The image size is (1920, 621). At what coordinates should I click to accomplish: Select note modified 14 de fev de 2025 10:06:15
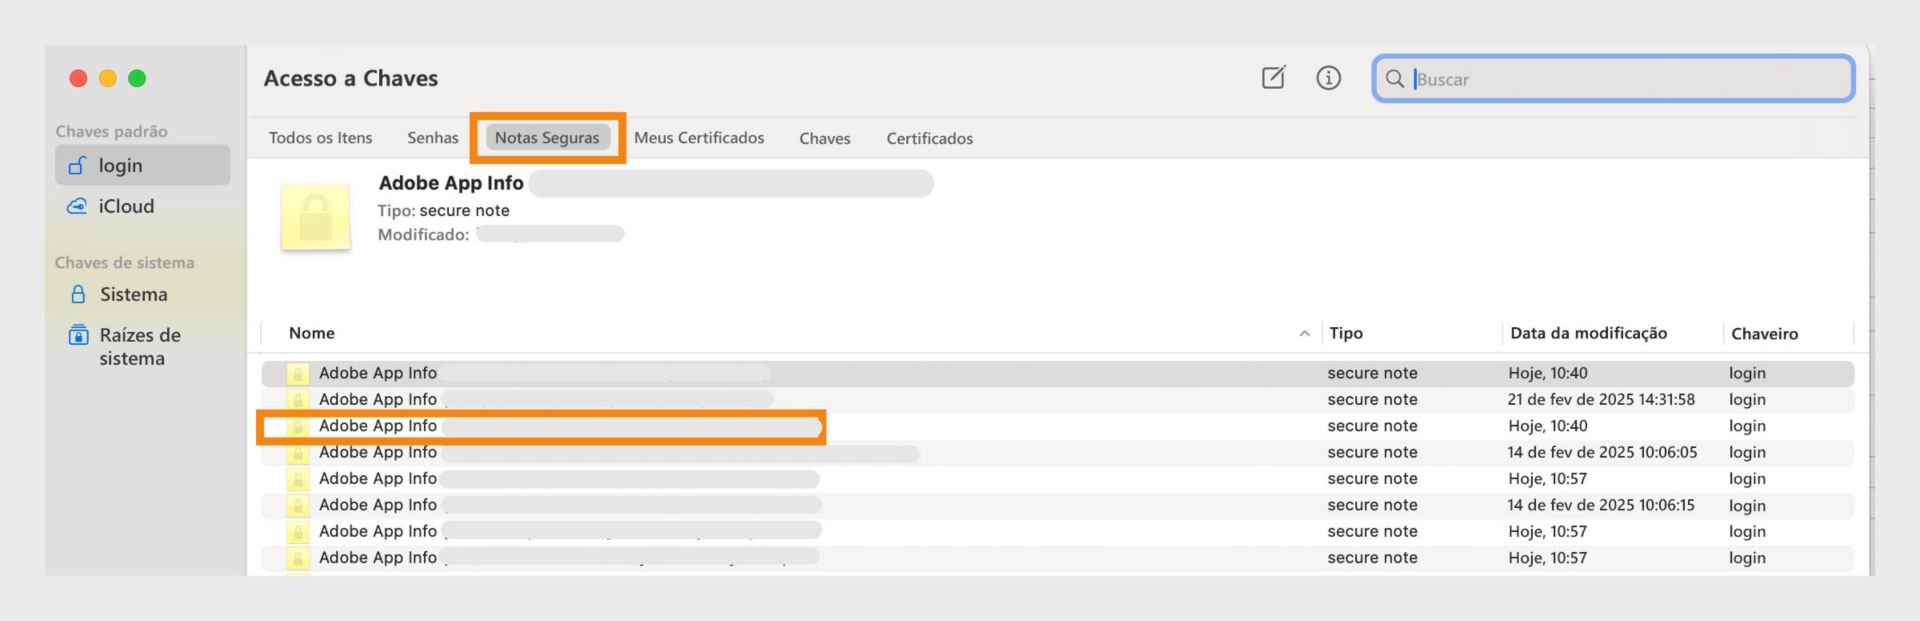[1058, 505]
